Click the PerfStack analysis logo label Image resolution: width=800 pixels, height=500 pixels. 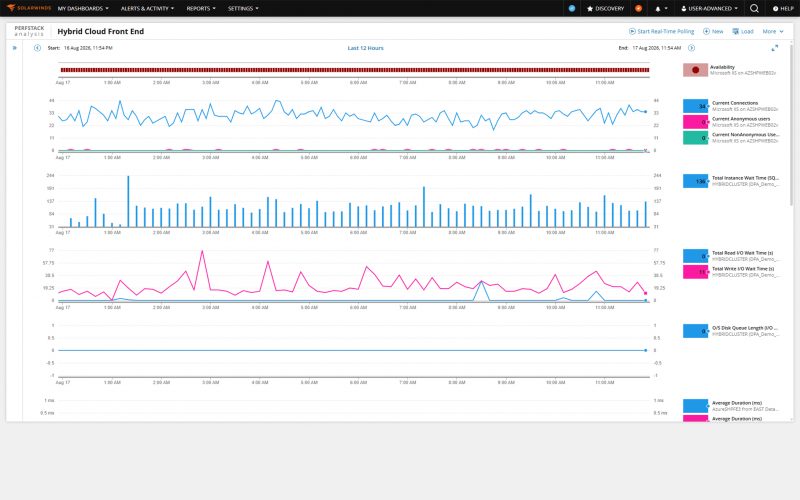point(29,31)
